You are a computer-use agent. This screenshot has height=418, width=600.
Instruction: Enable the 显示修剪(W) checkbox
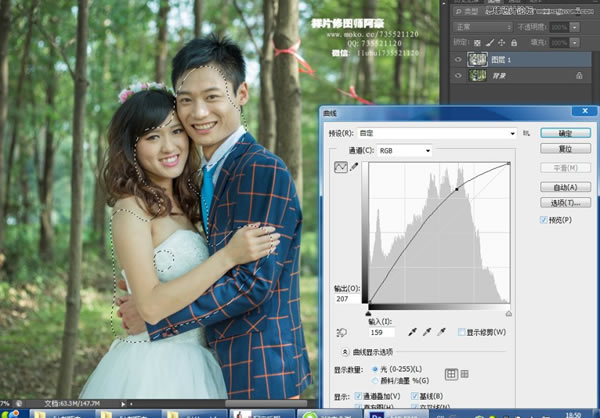tap(461, 332)
